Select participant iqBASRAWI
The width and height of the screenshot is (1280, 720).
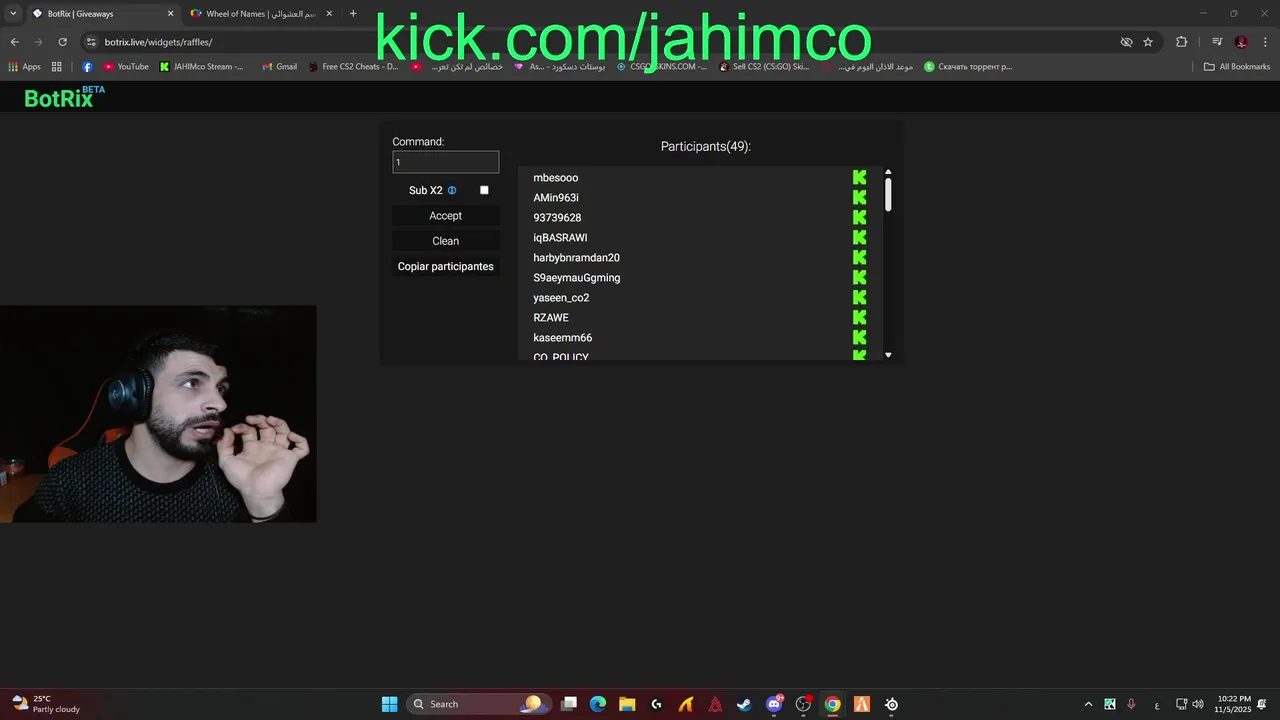click(x=560, y=238)
